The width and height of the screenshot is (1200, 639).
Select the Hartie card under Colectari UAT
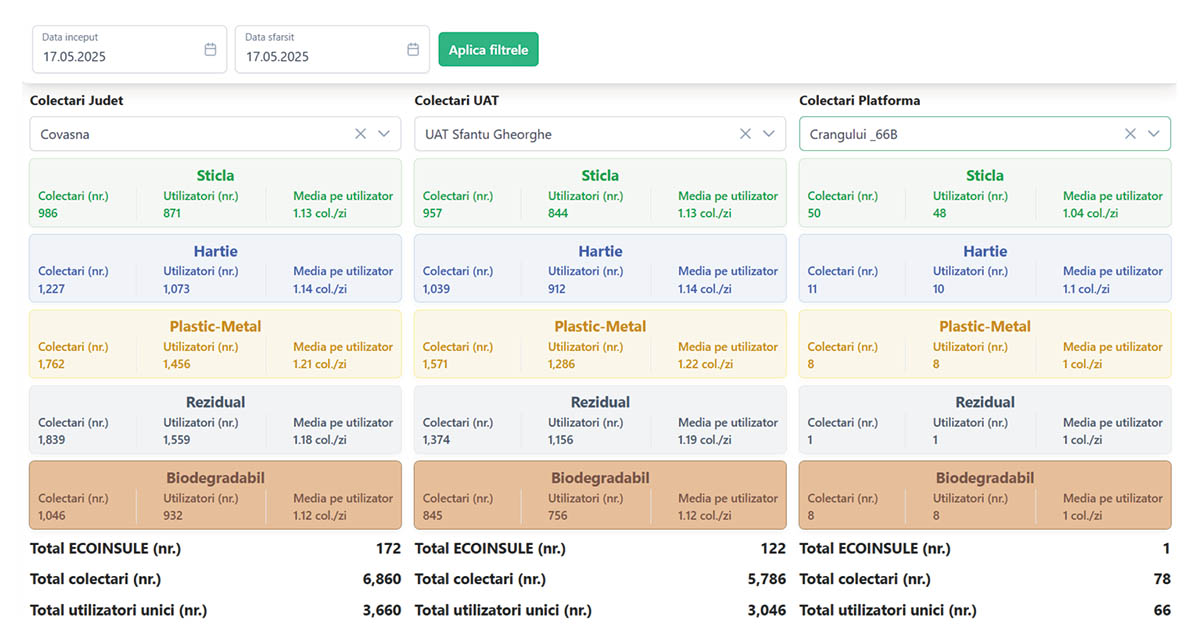(600, 268)
